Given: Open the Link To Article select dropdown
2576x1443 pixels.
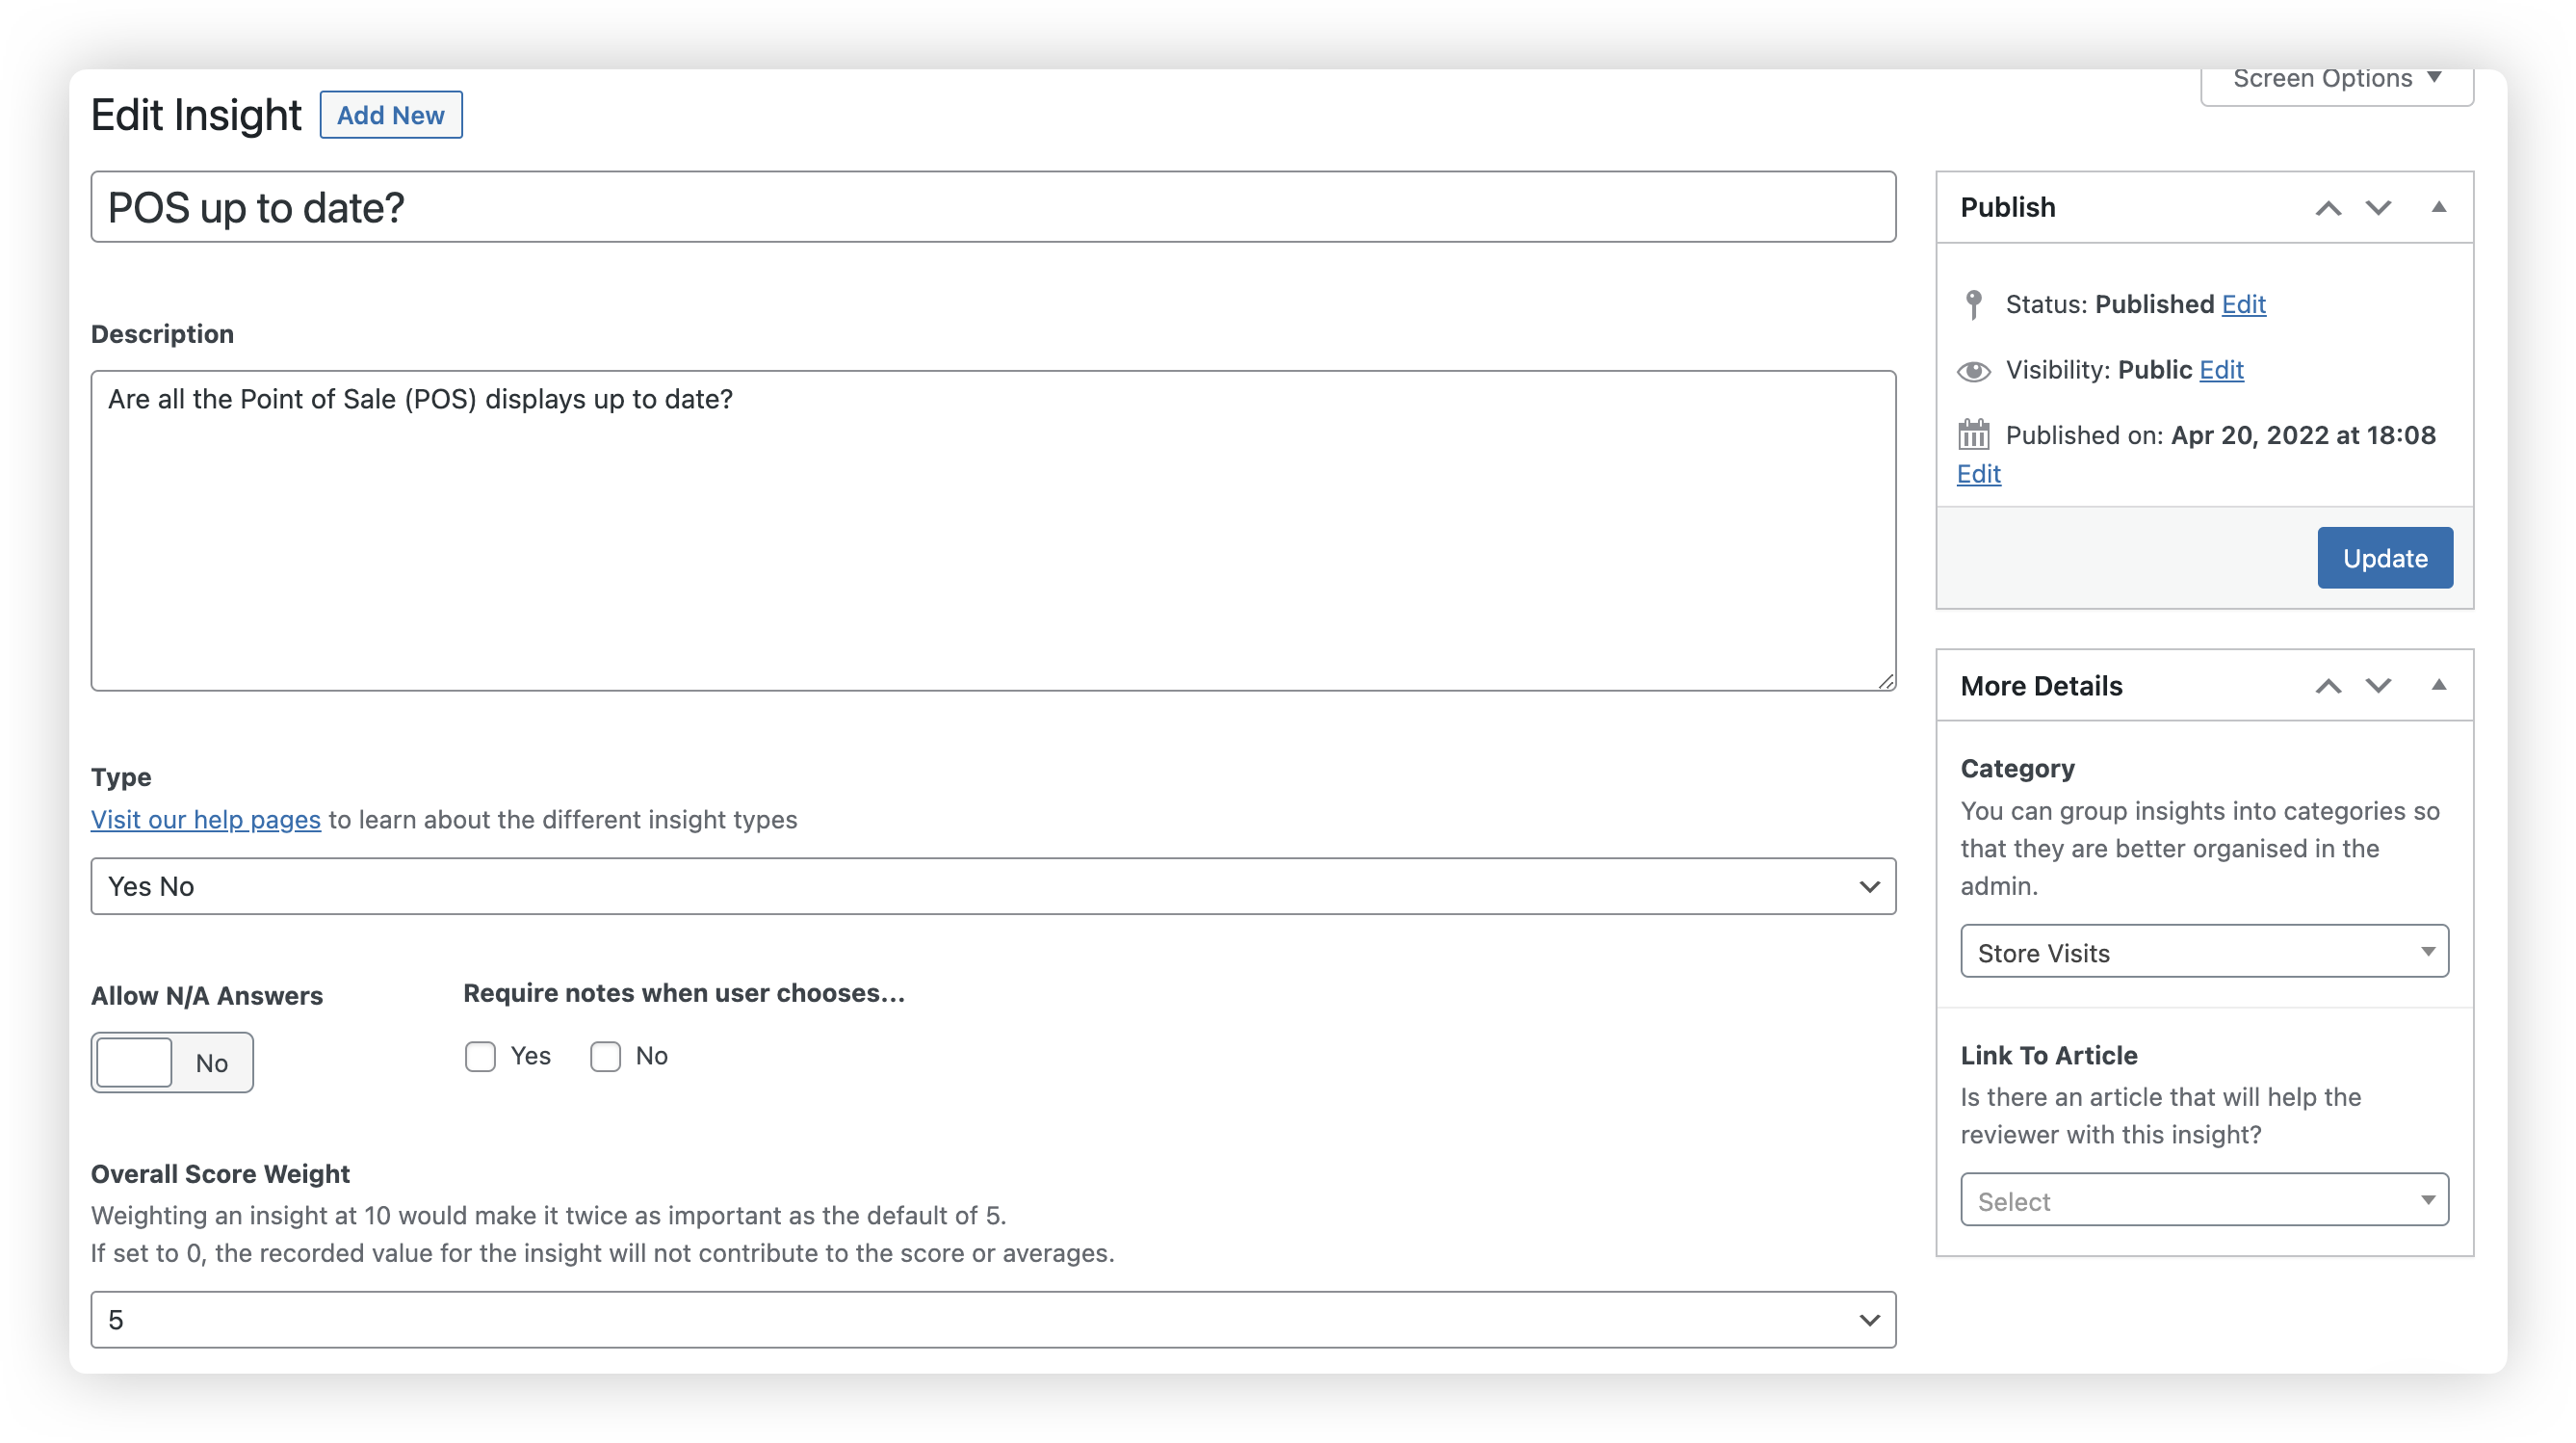Looking at the screenshot, I should click(x=2204, y=1200).
